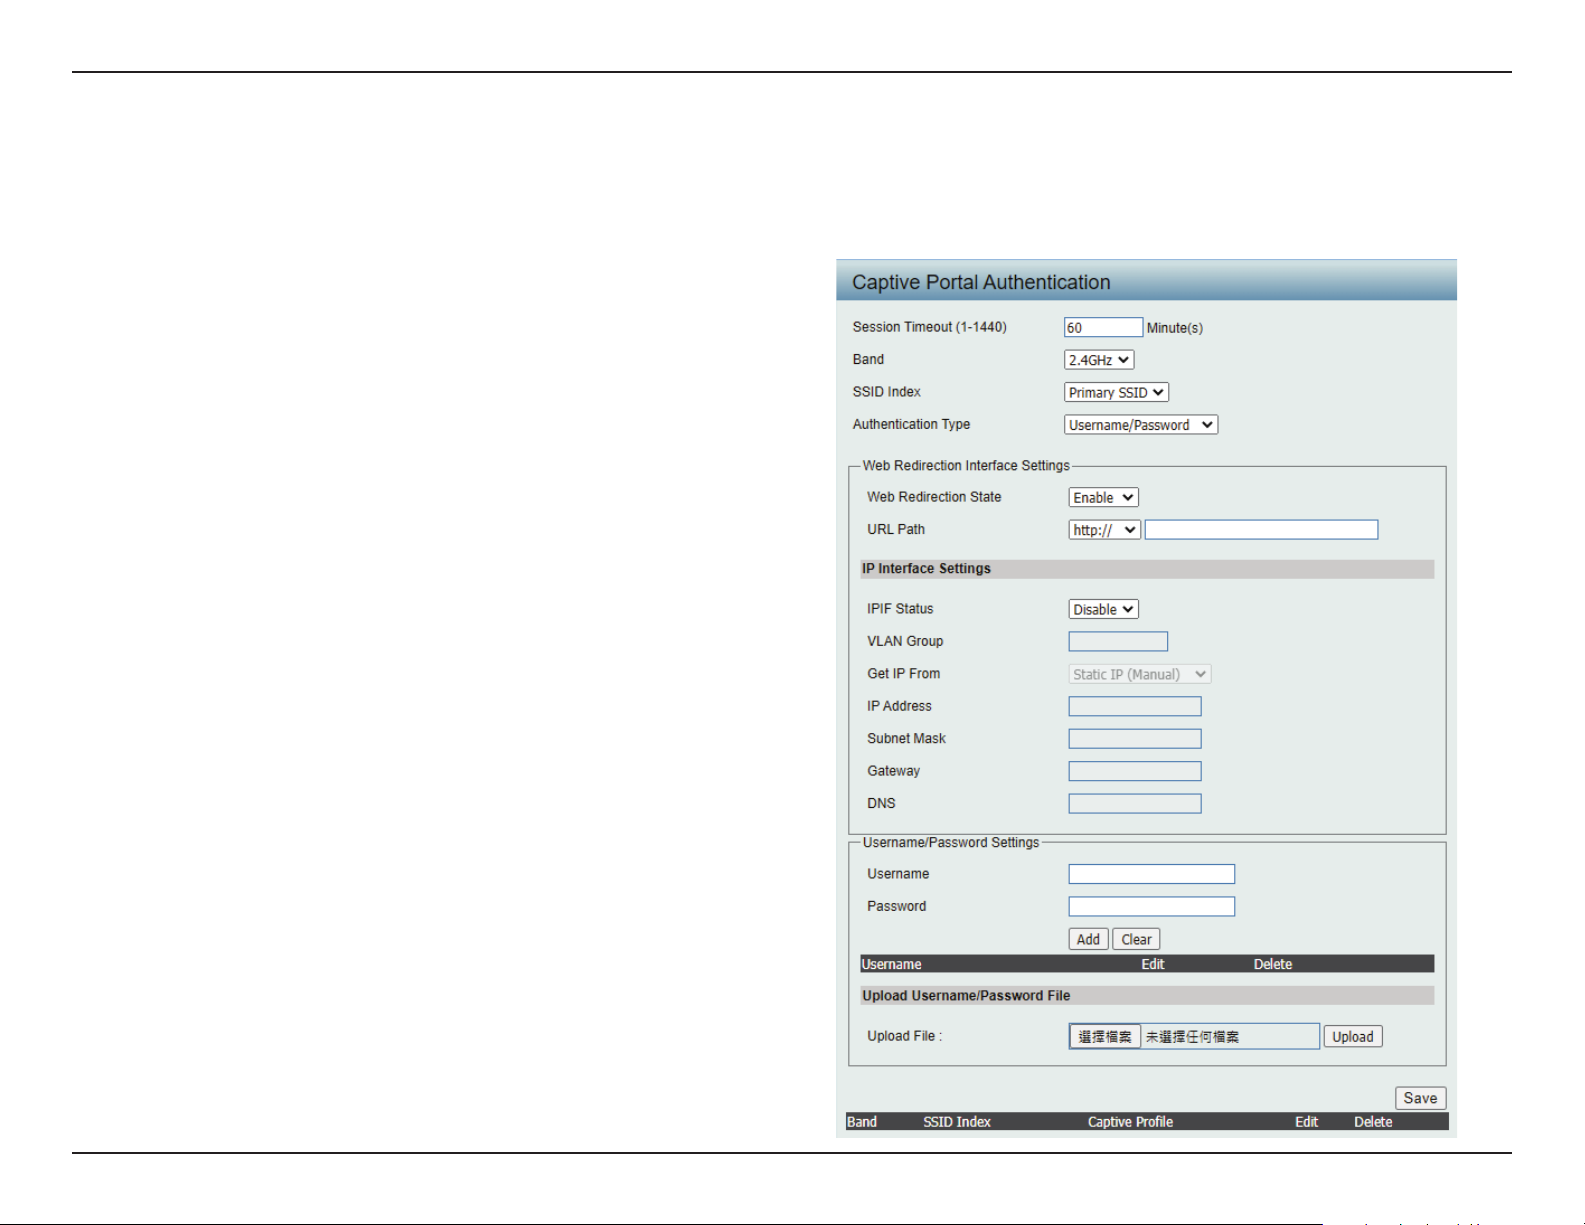Click the choose file button (選擇檔案)
This screenshot has width=1585, height=1225.
(1105, 1037)
